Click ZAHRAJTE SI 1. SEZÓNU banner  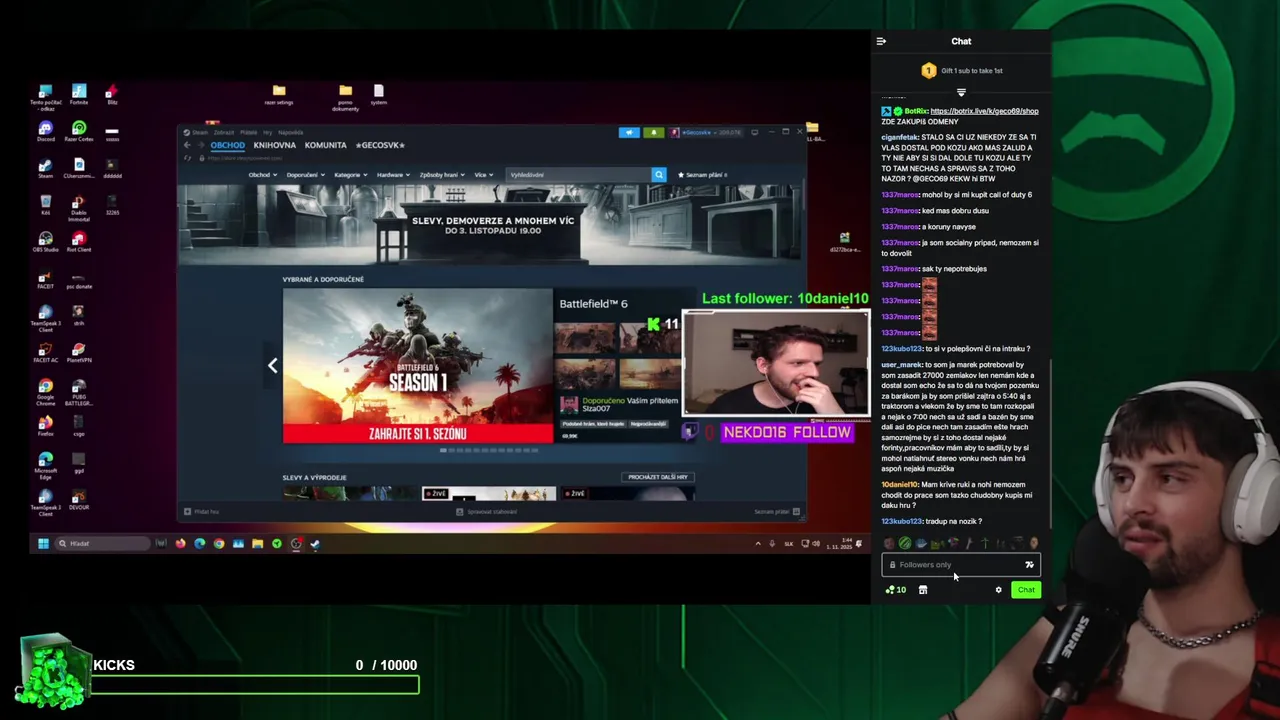417,433
